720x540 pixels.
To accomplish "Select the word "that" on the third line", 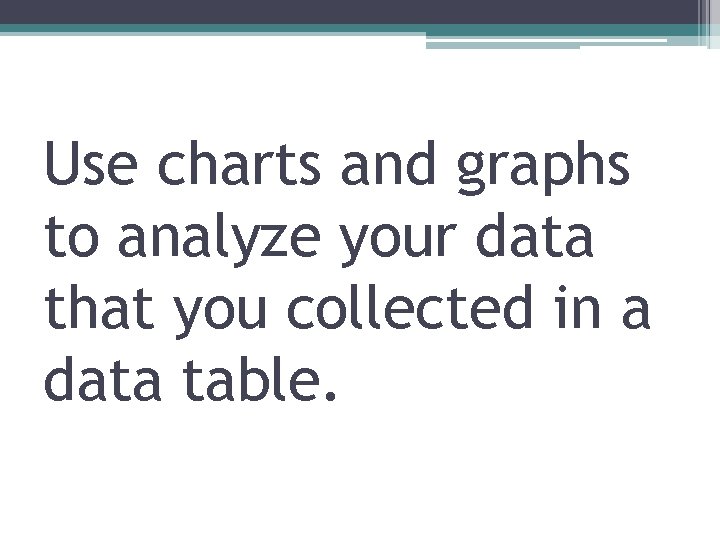I will pyautogui.click(x=99, y=306).
